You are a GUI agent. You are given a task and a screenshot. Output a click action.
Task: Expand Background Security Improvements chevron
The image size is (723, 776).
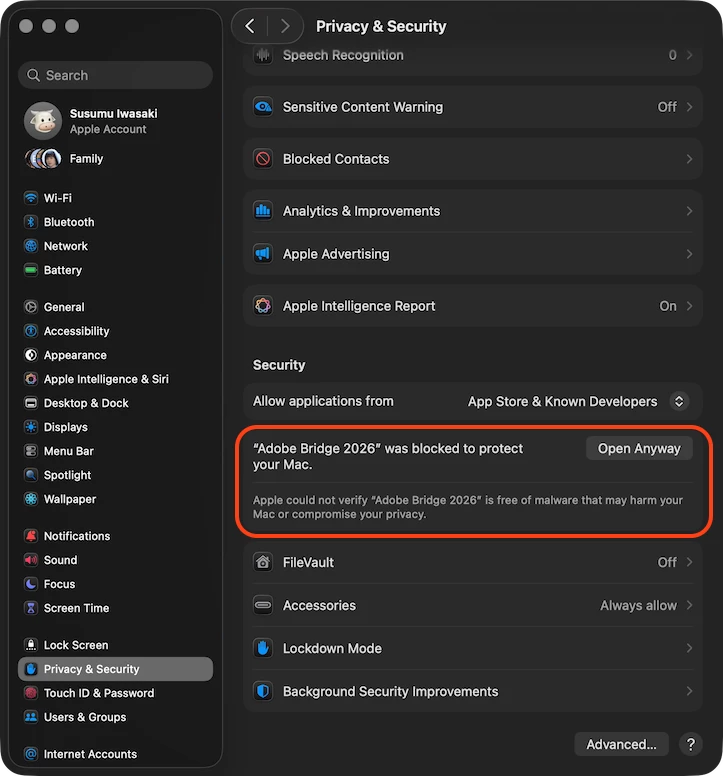689,691
